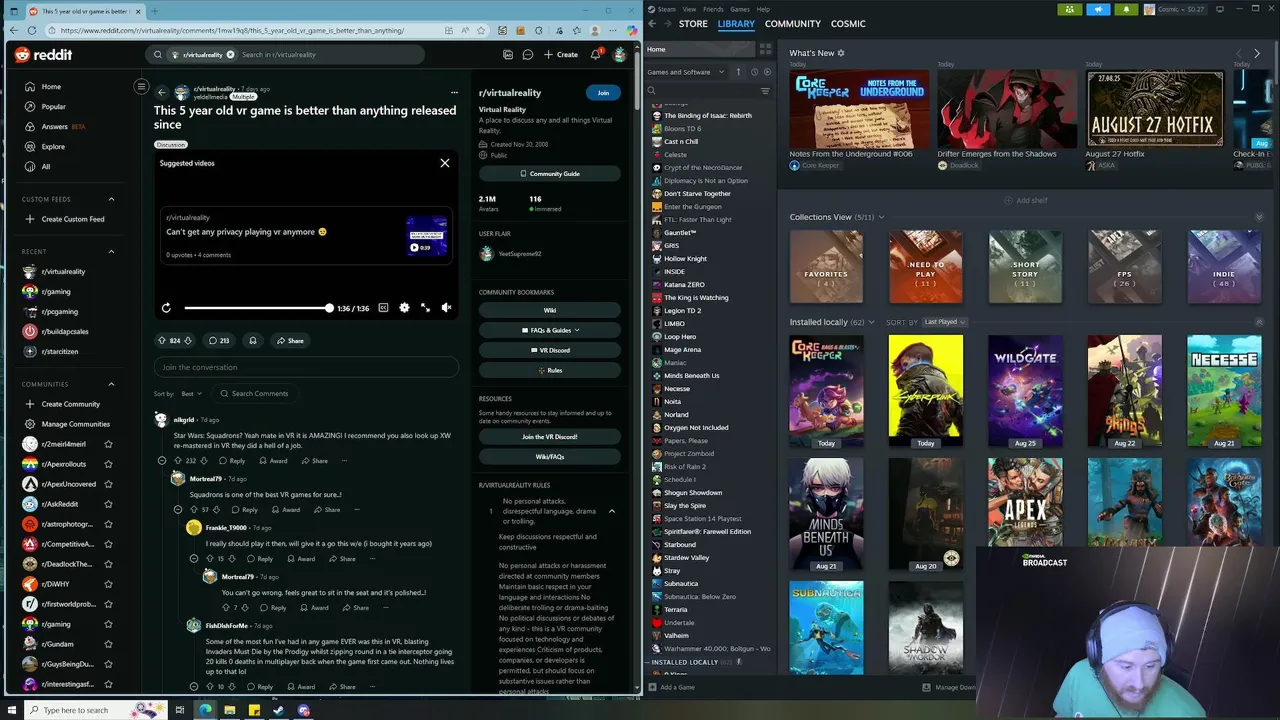Toggle ready-to-play filter icon in Steam

[768, 72]
